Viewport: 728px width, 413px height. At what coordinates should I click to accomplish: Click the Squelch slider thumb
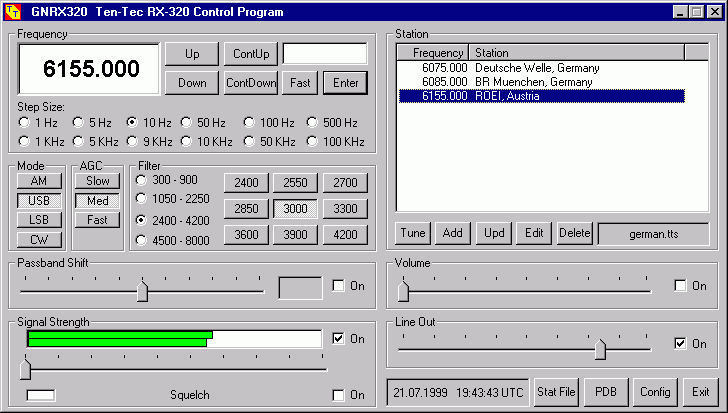[26, 369]
